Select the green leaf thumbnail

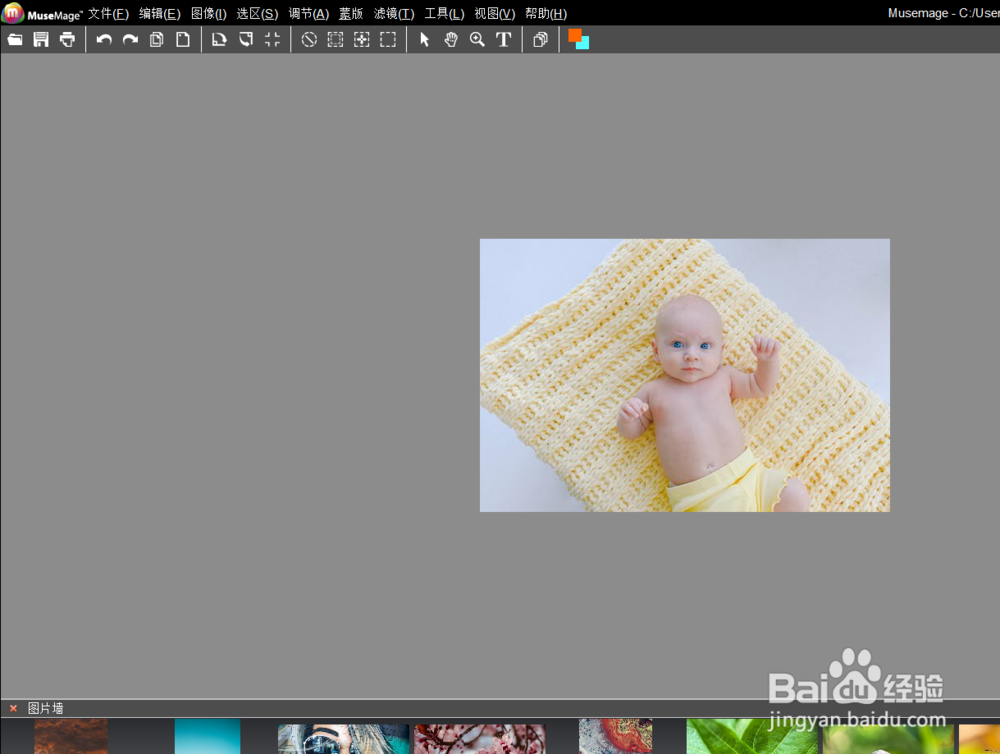pyautogui.click(x=751, y=736)
